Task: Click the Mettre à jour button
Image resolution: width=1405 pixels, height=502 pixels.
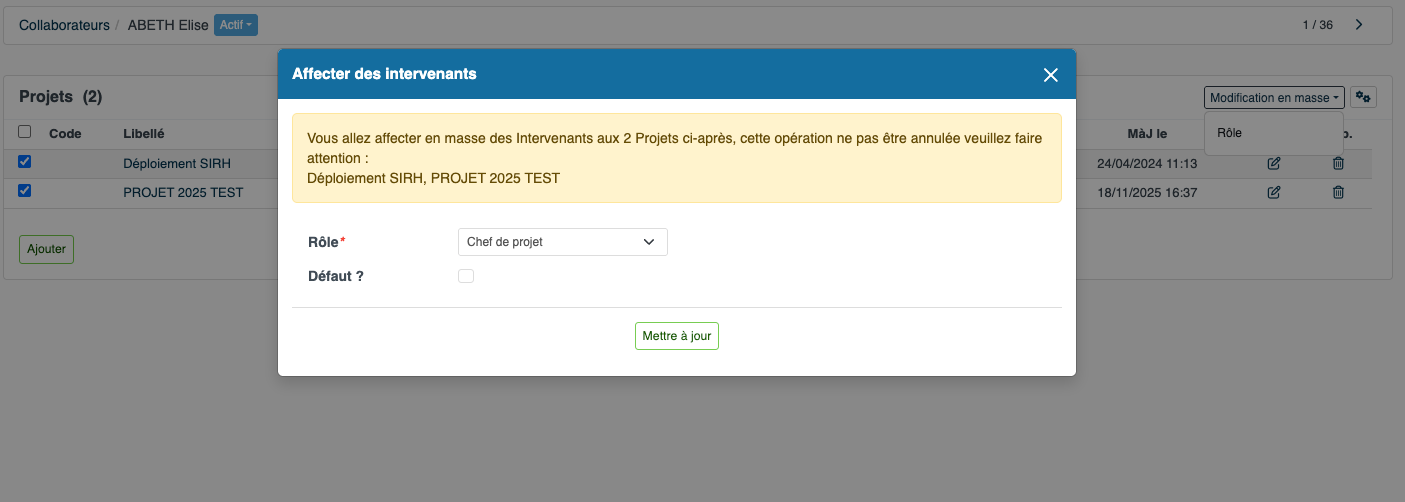Action: (677, 336)
